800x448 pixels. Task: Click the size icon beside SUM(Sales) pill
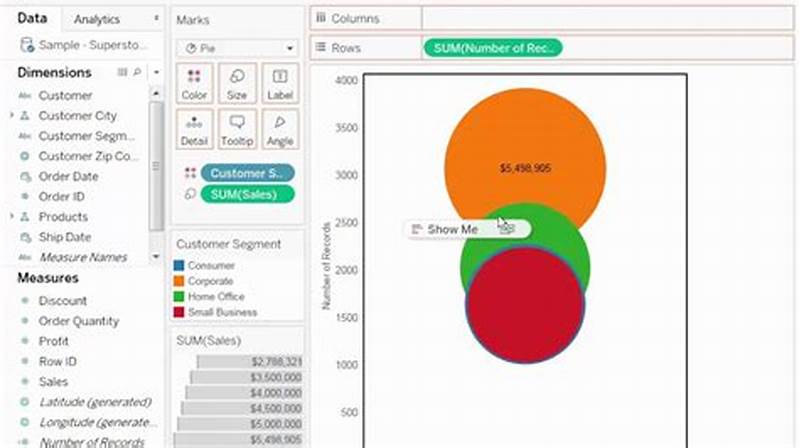(x=190, y=194)
